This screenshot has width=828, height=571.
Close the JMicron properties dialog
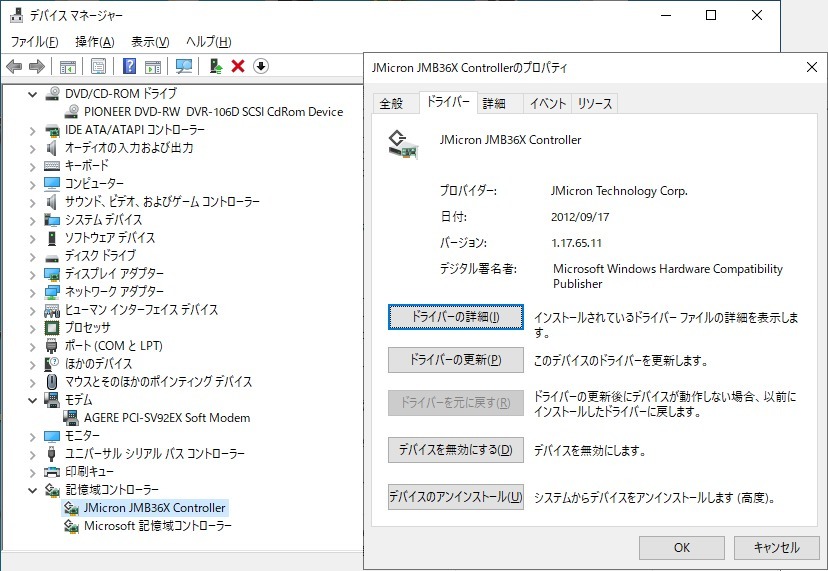pyautogui.click(x=812, y=67)
